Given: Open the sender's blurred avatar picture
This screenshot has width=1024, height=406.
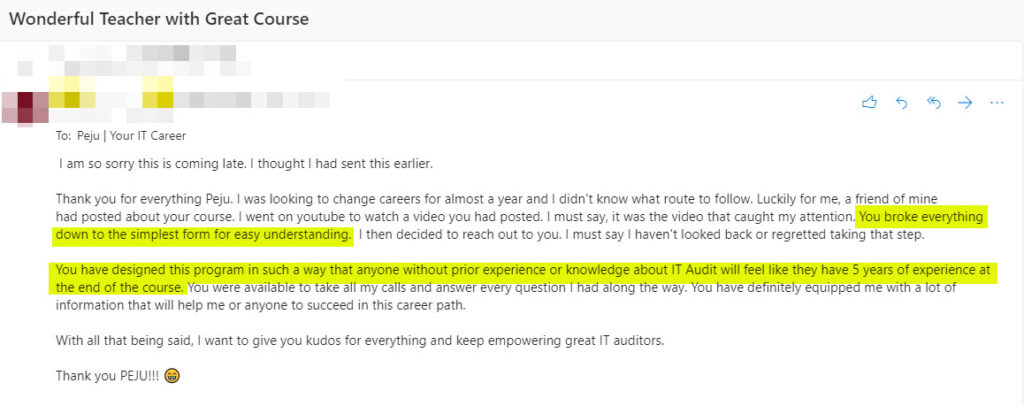Looking at the screenshot, I should 25,108.
